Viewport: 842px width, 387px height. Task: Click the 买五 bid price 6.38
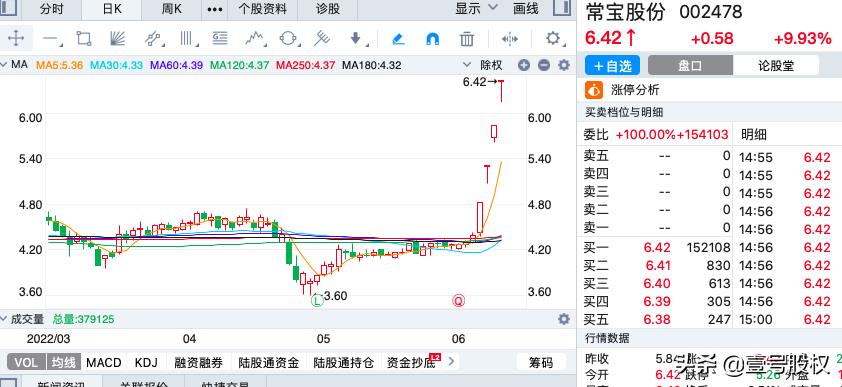tap(657, 319)
